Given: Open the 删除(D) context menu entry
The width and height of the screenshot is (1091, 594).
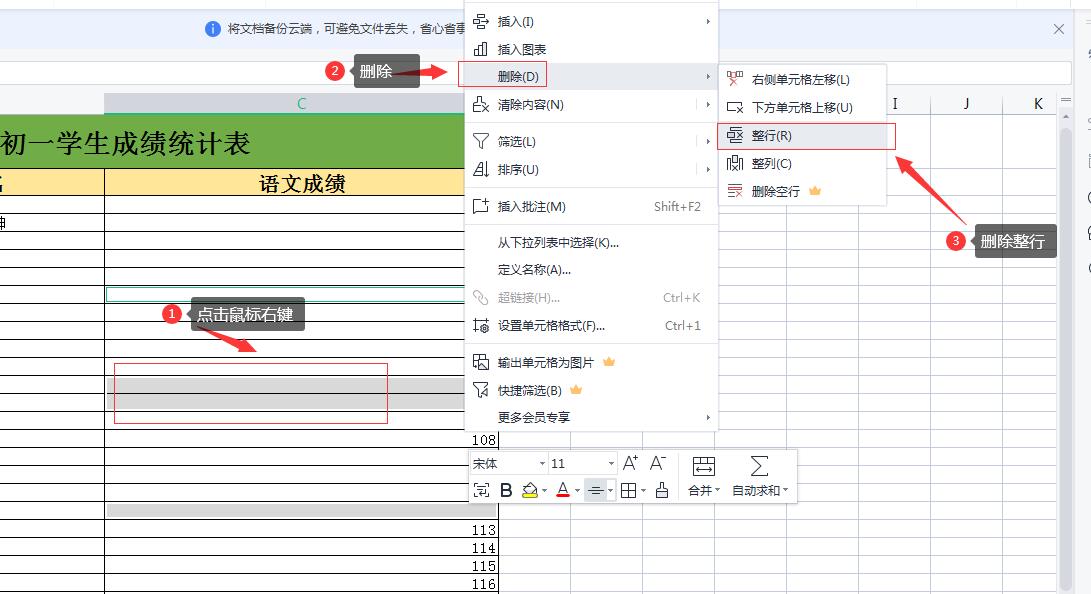Looking at the screenshot, I should [x=591, y=76].
